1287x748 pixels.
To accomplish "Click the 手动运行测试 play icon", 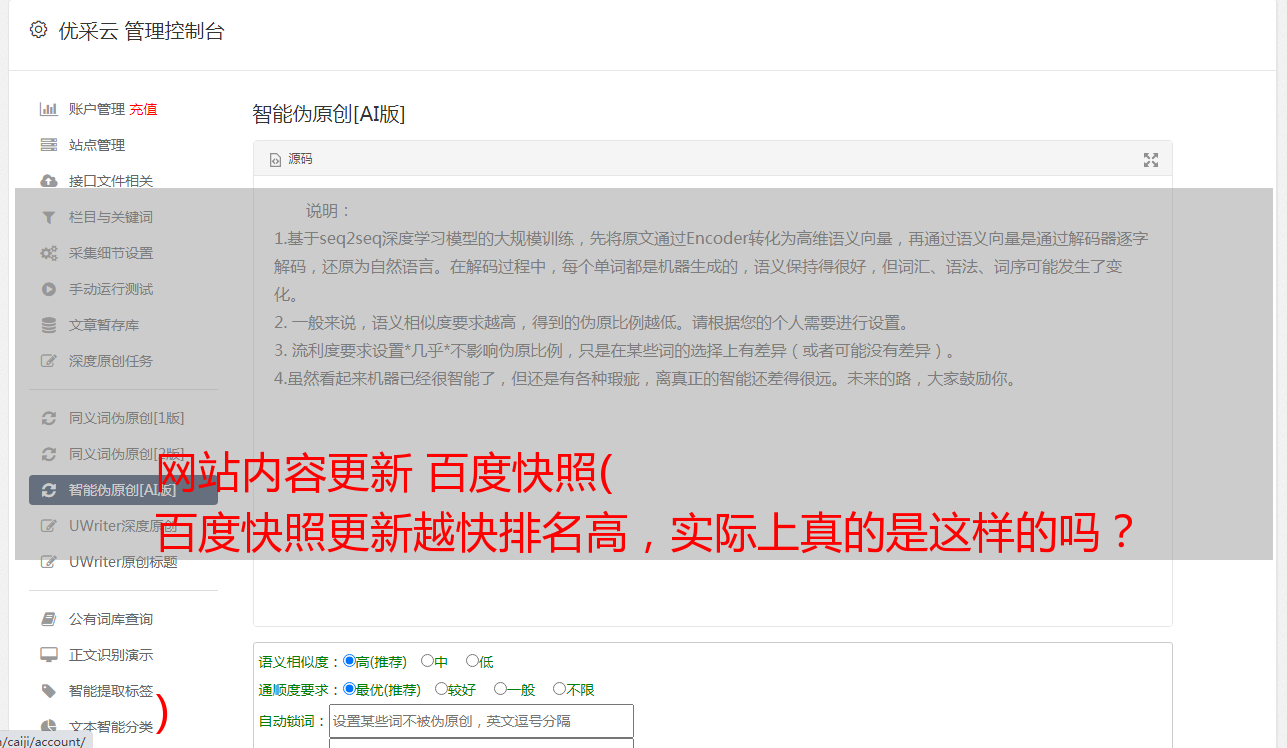I will pyautogui.click(x=48, y=289).
